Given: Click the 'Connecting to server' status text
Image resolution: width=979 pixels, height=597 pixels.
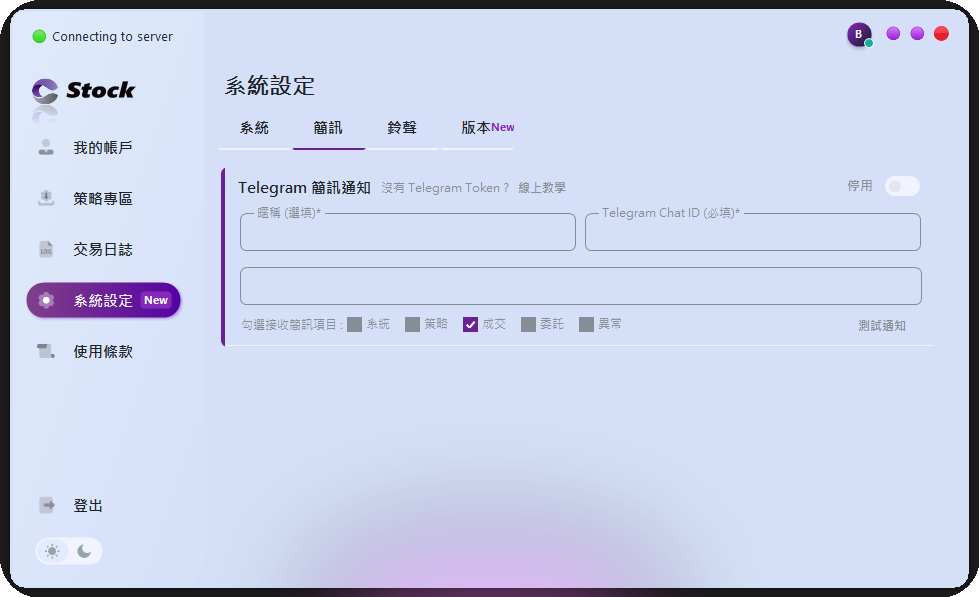Looking at the screenshot, I should click(112, 36).
